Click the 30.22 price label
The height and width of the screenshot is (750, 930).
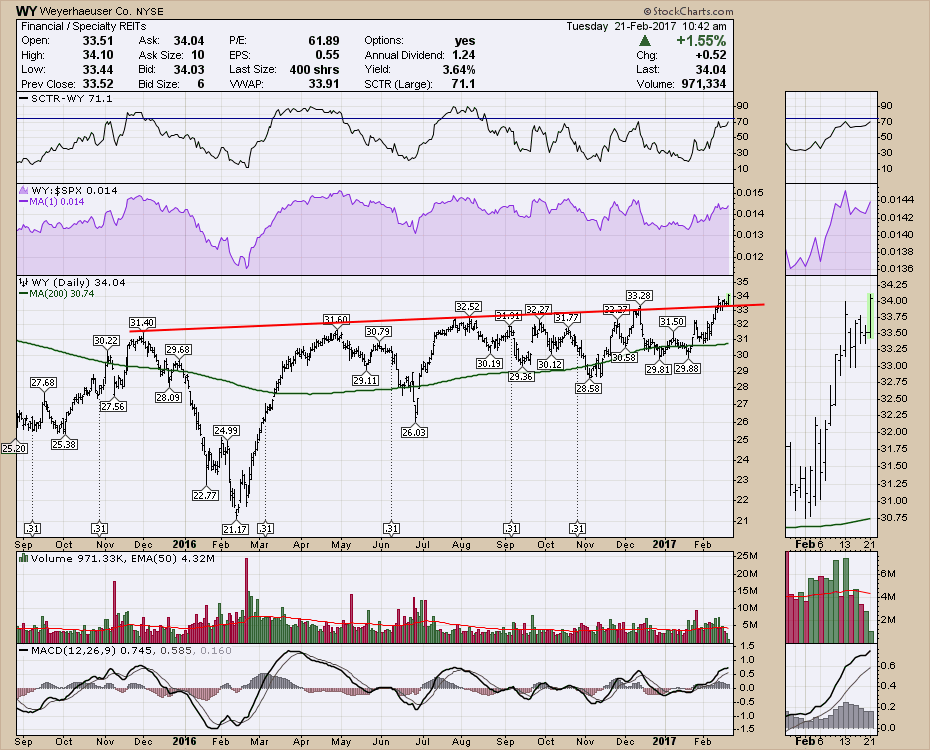point(106,340)
